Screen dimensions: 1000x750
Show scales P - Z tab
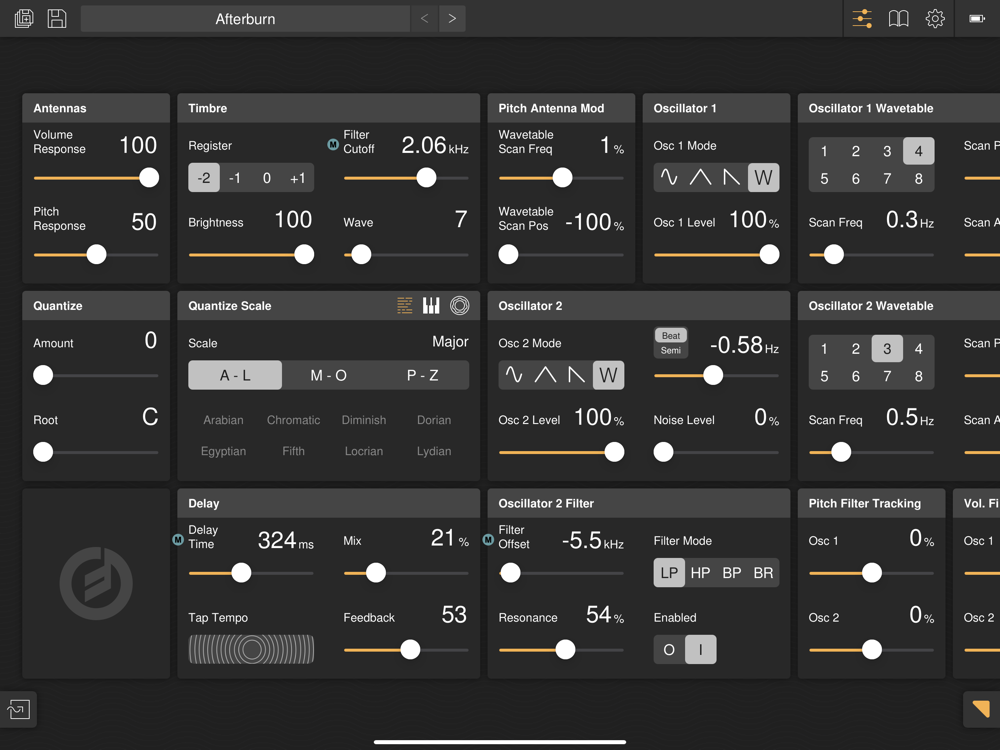422,375
